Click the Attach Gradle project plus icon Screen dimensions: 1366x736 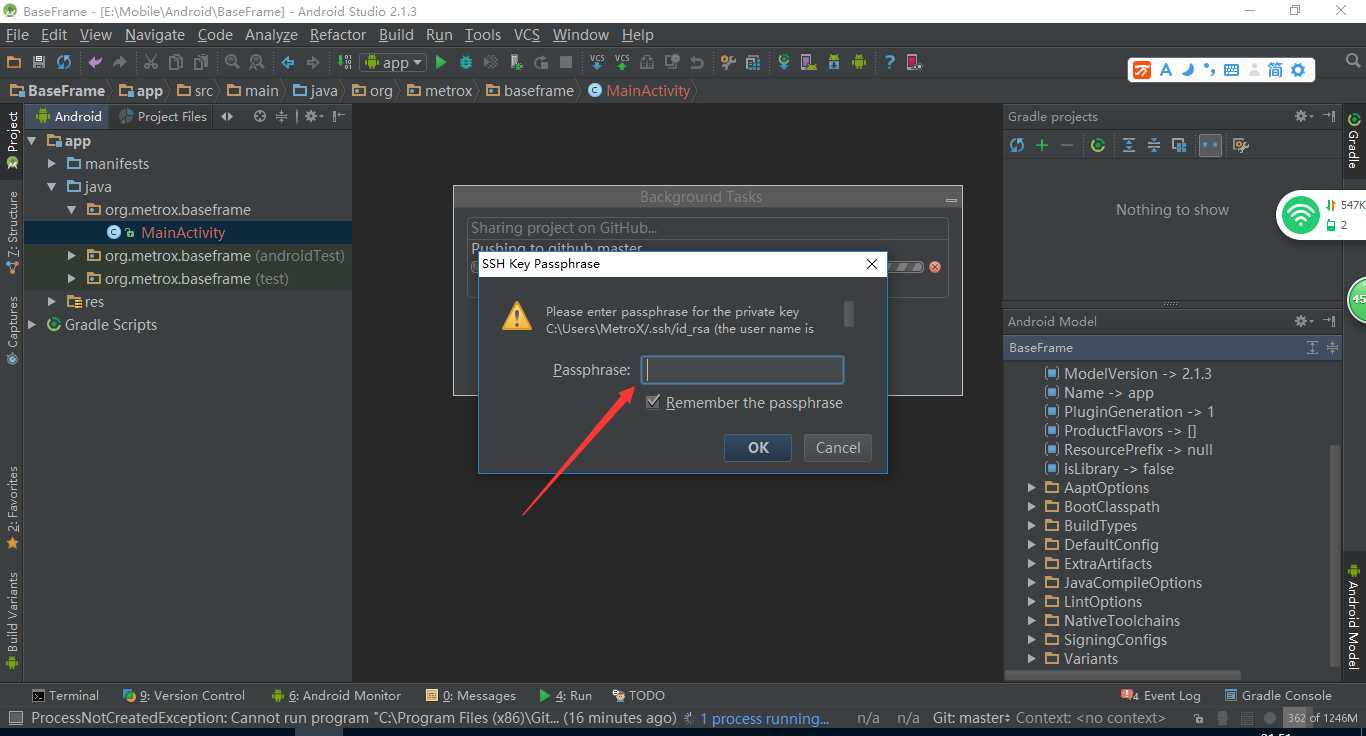tap(1042, 145)
